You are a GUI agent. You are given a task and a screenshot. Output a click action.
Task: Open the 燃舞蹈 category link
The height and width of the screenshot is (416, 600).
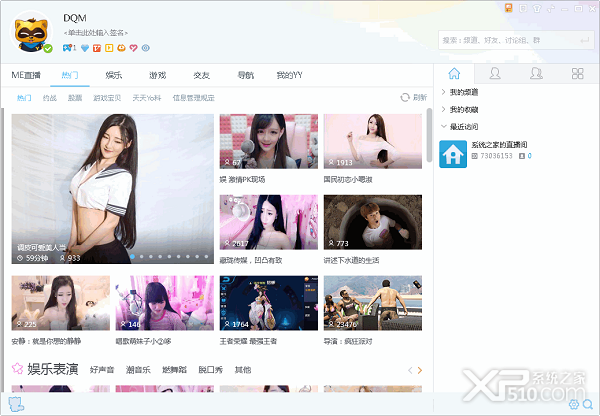pos(174,370)
